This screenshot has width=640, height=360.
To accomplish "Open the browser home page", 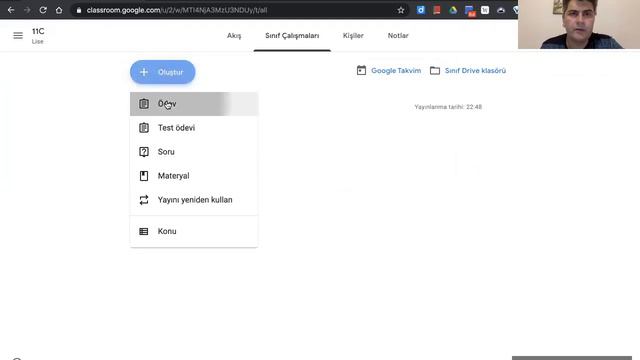I will click(59, 10).
